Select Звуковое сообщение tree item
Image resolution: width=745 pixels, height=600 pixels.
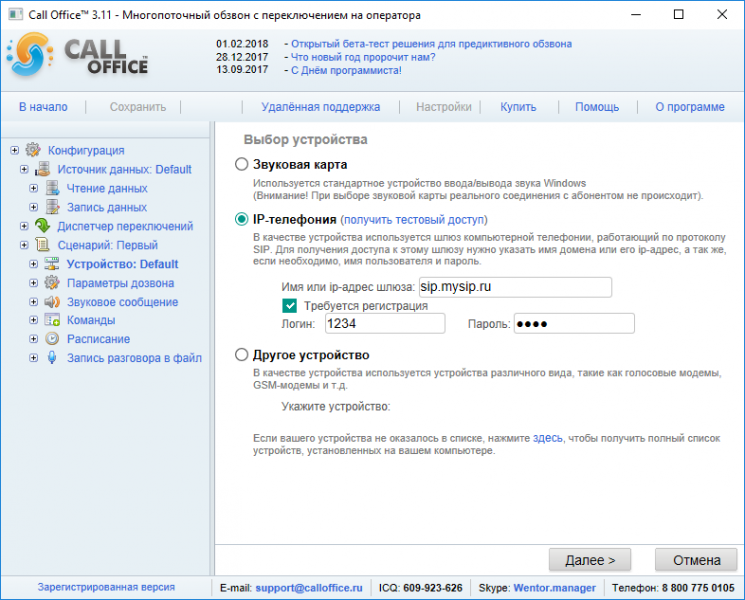coord(122,302)
